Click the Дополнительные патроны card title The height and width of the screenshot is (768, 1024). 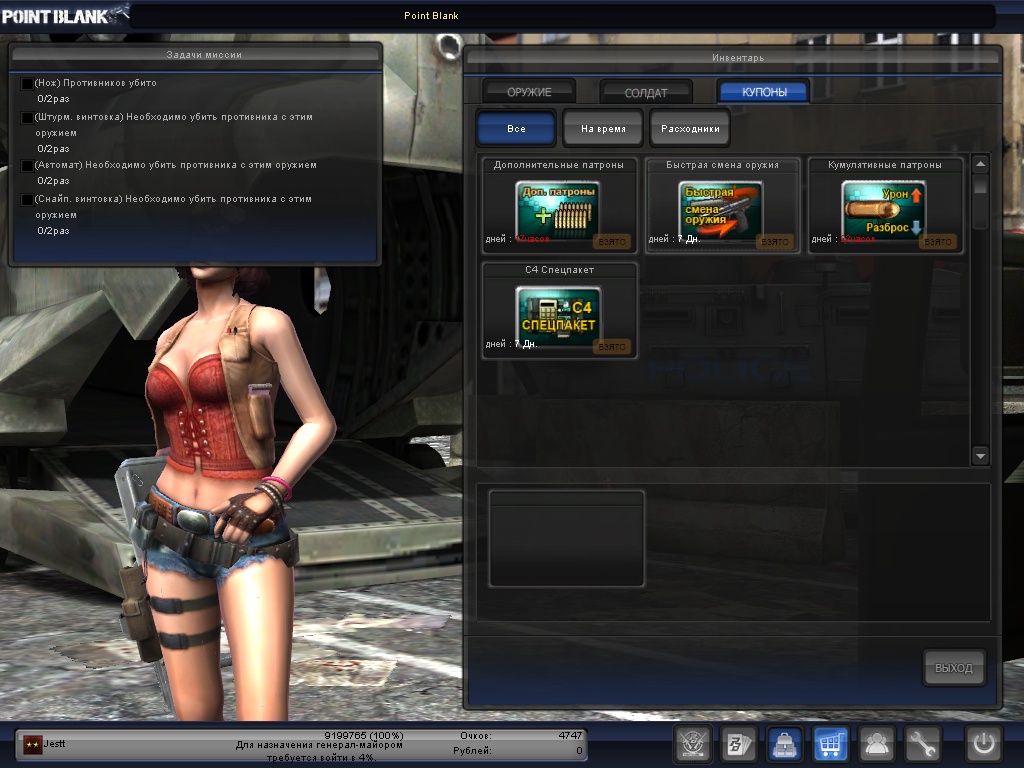[558, 165]
